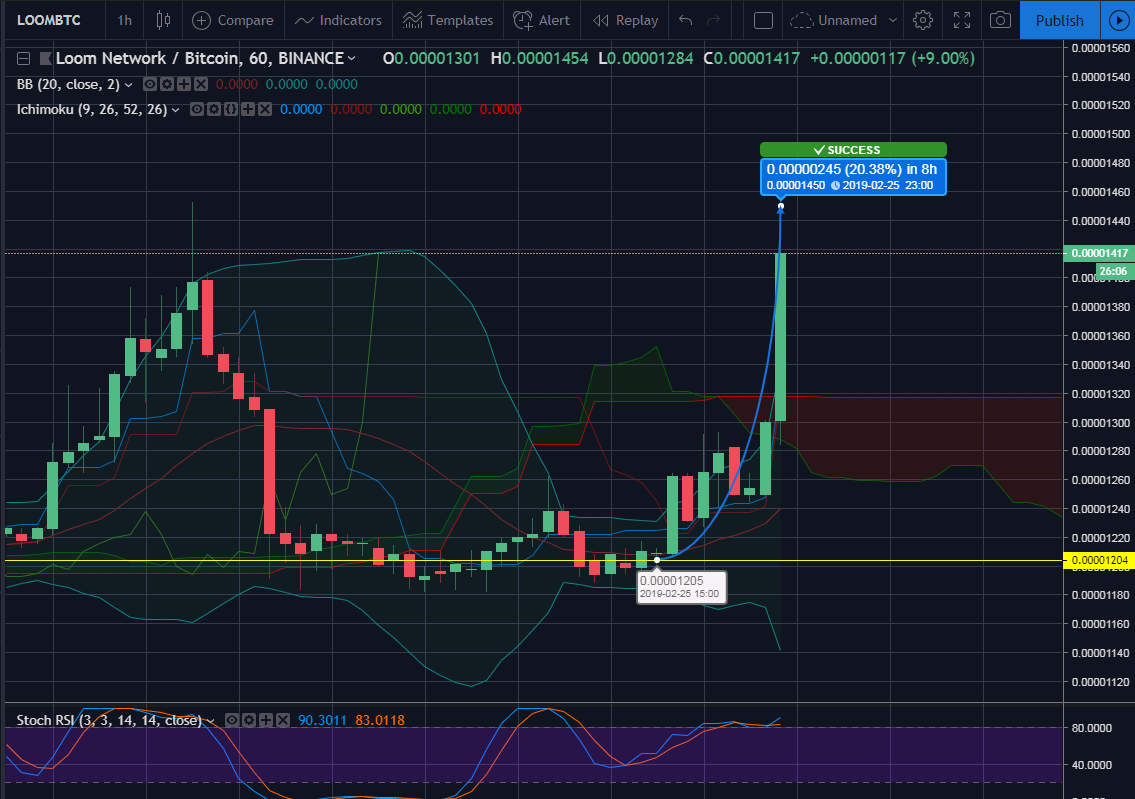Open the chart layout selector square
This screenshot has width=1135, height=799.
pos(763,20)
